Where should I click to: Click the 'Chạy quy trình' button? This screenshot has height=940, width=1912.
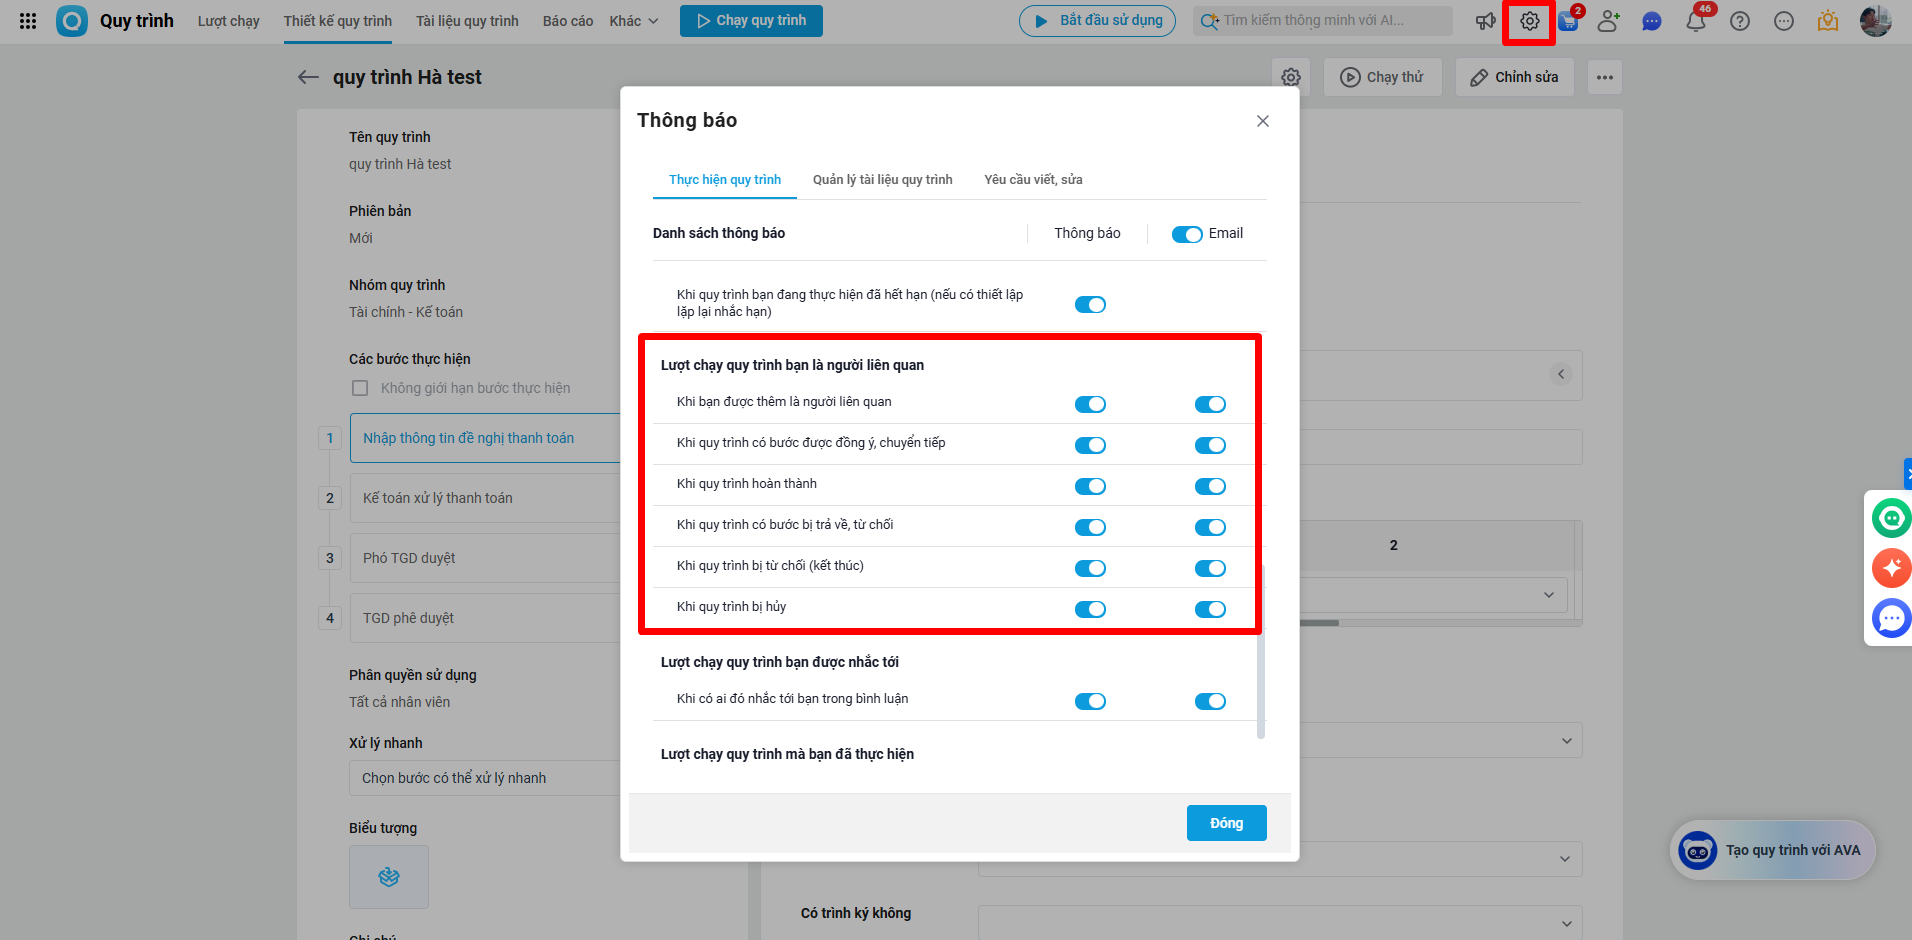[x=751, y=21]
